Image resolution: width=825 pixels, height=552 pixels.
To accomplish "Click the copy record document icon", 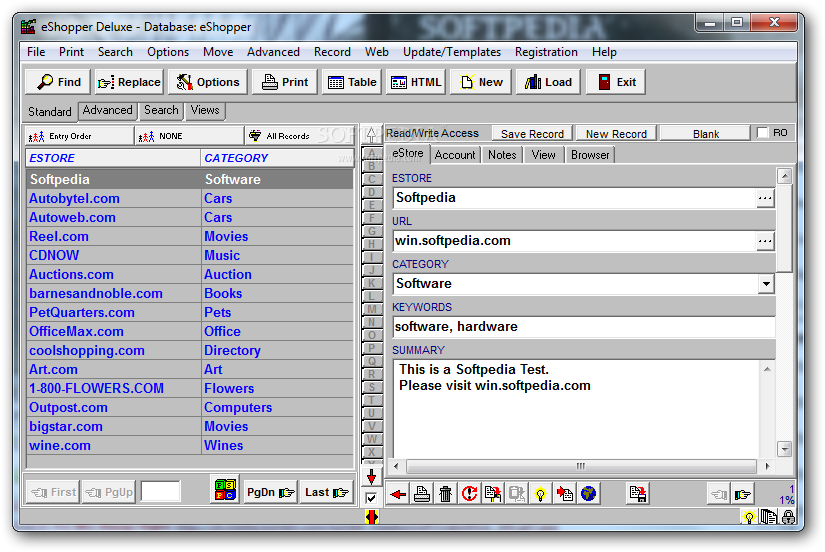I will click(493, 494).
